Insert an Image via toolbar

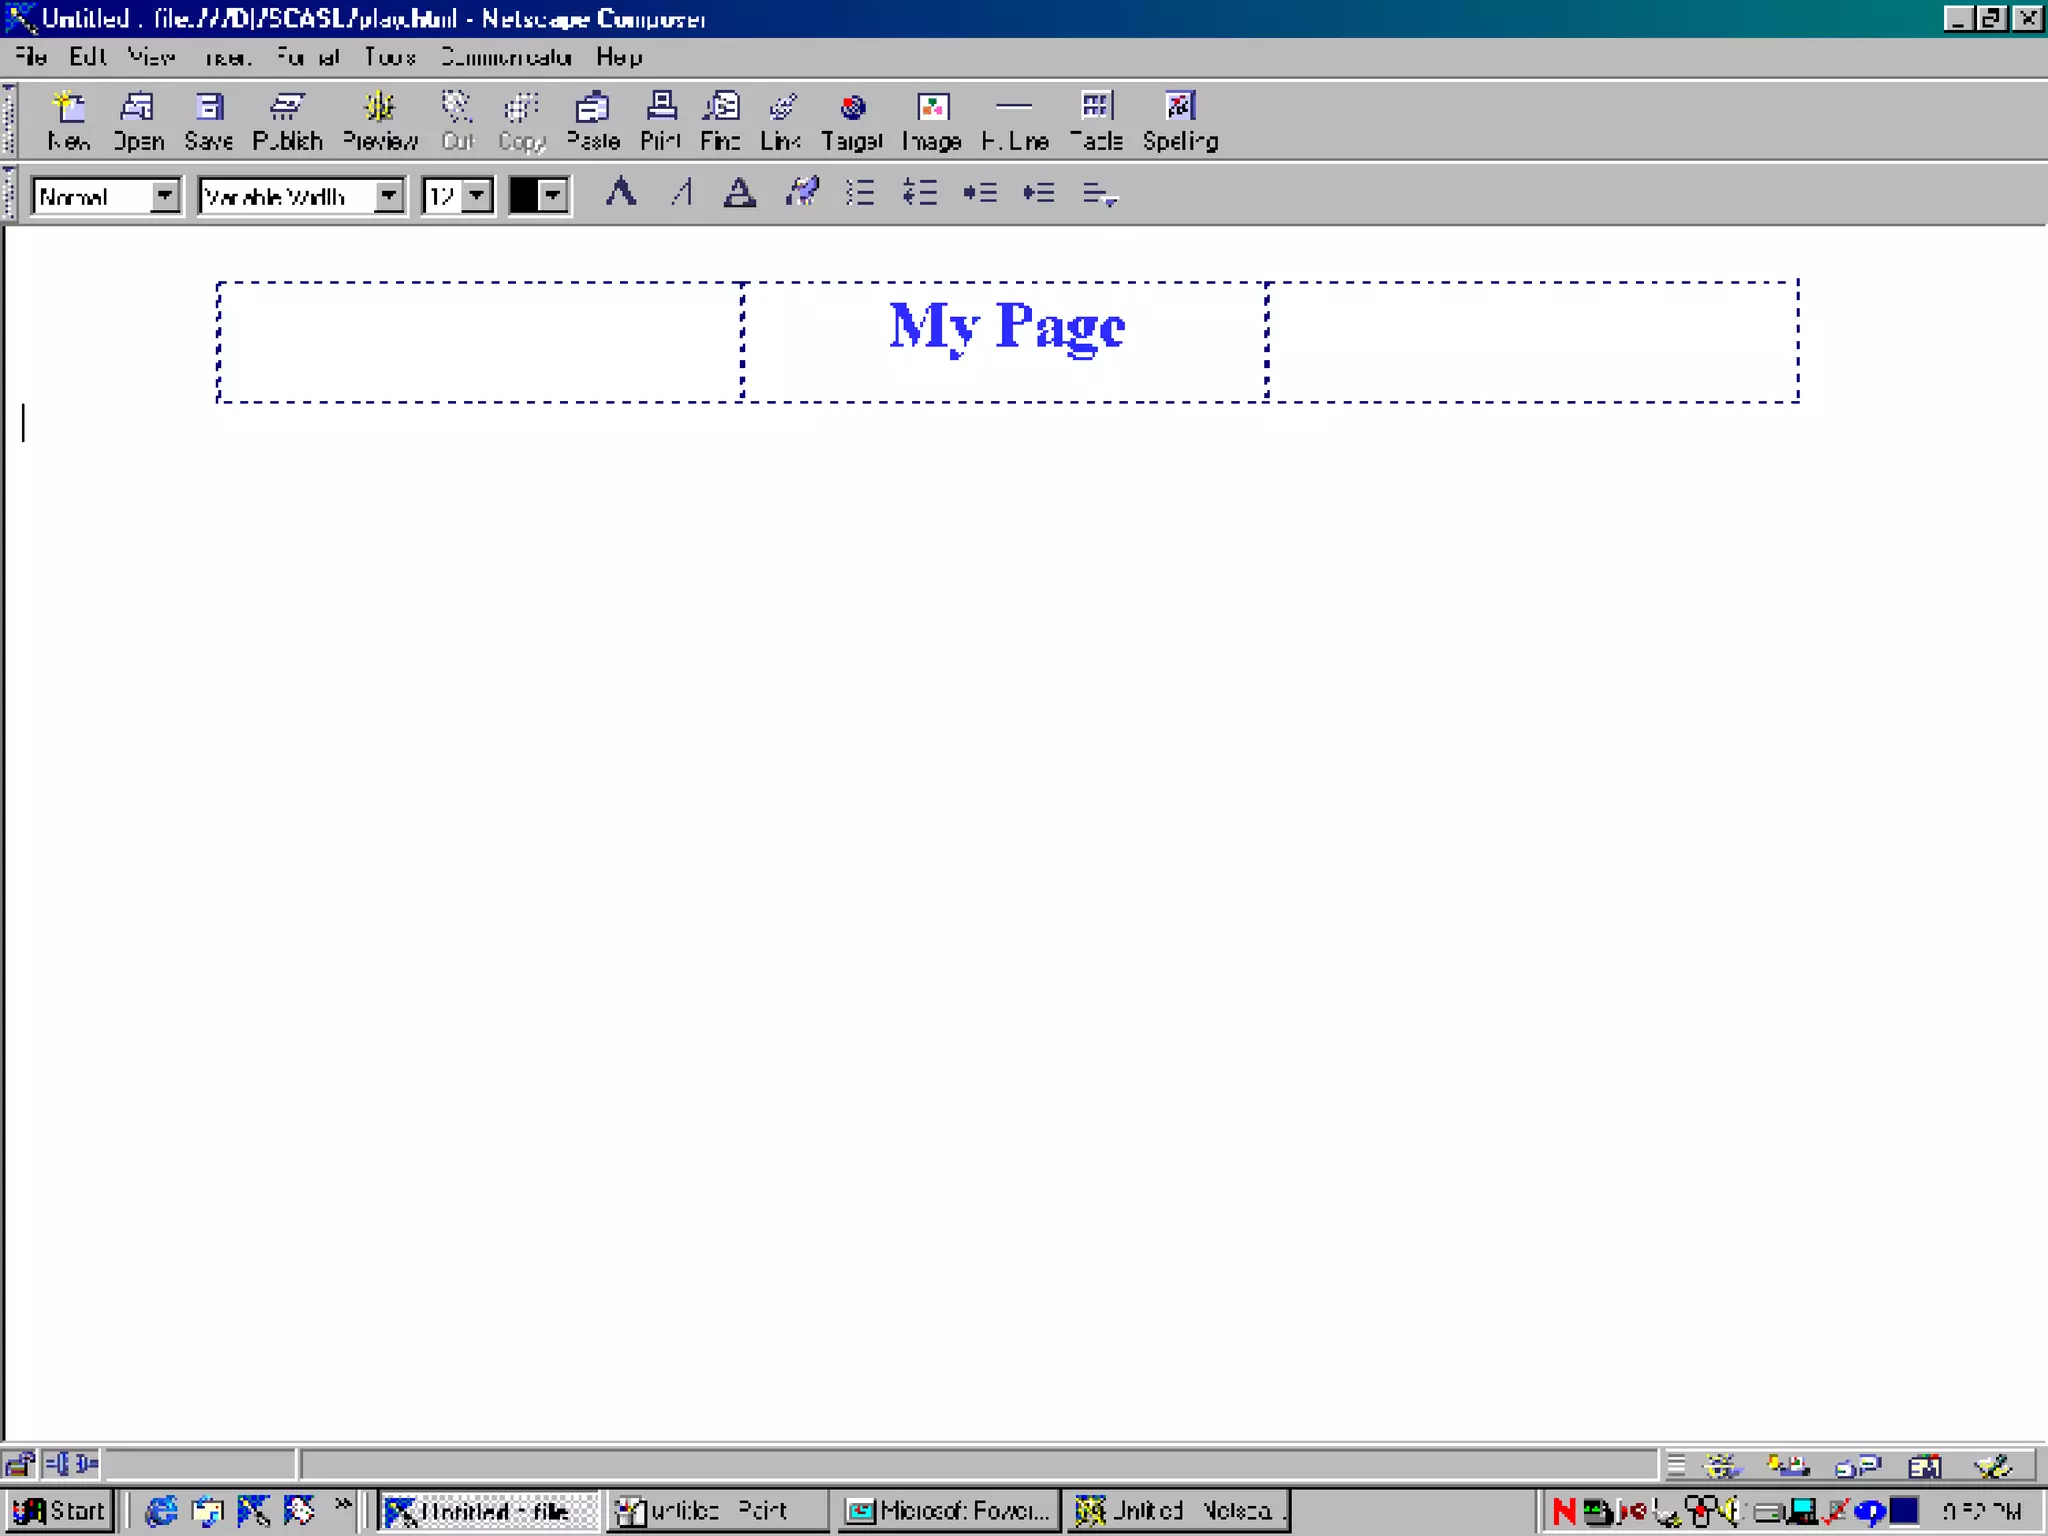click(x=932, y=120)
